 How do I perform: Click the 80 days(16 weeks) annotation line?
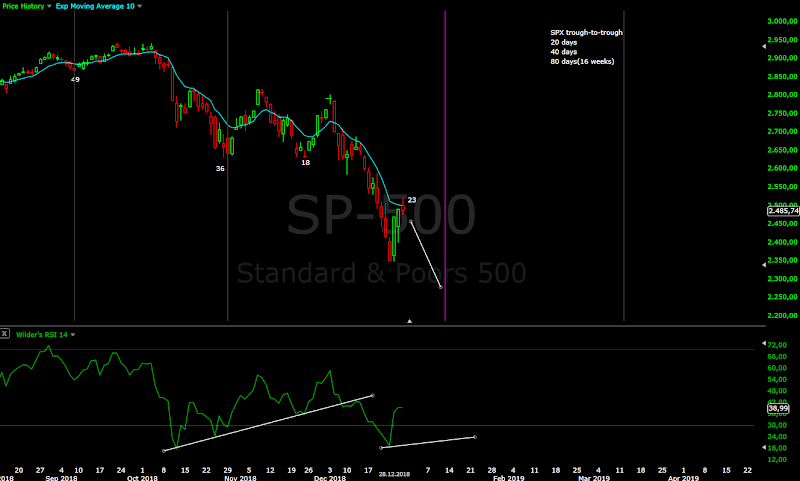pyautogui.click(x=582, y=62)
